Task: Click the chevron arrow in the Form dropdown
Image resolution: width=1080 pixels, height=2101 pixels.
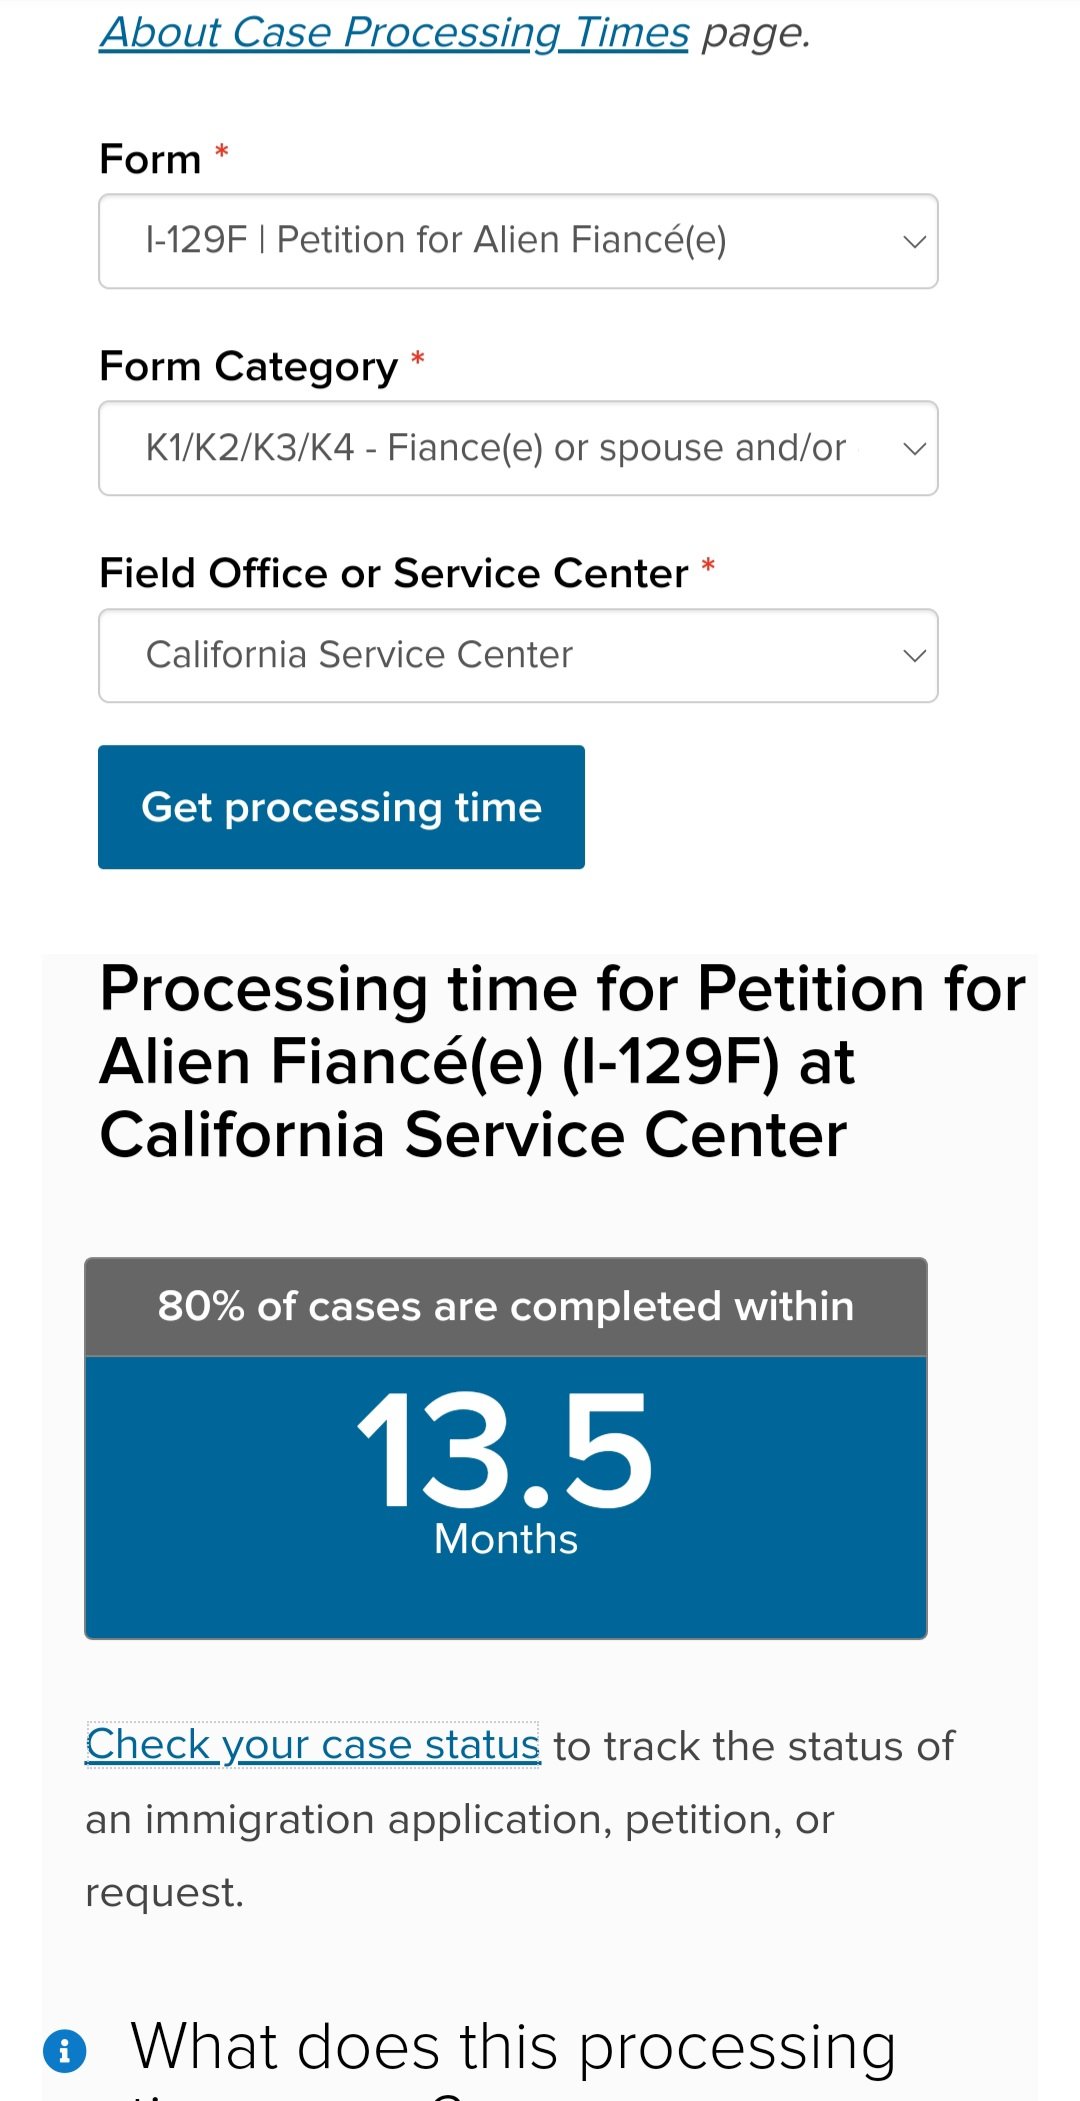Action: (914, 242)
